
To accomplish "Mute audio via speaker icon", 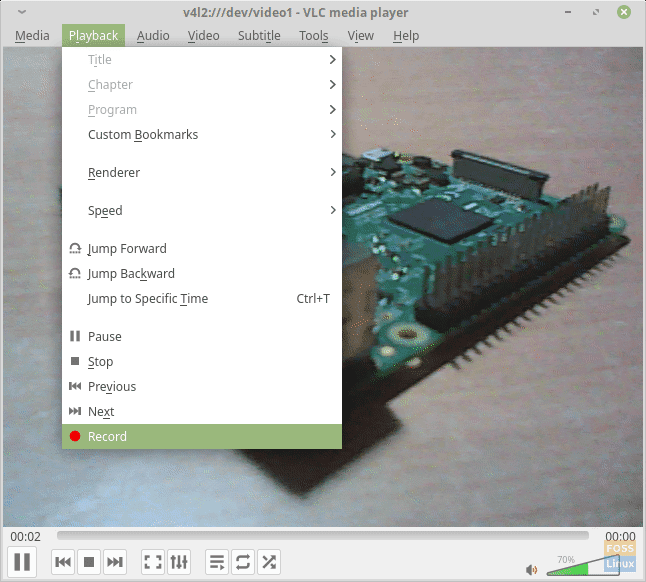I will coord(531,570).
